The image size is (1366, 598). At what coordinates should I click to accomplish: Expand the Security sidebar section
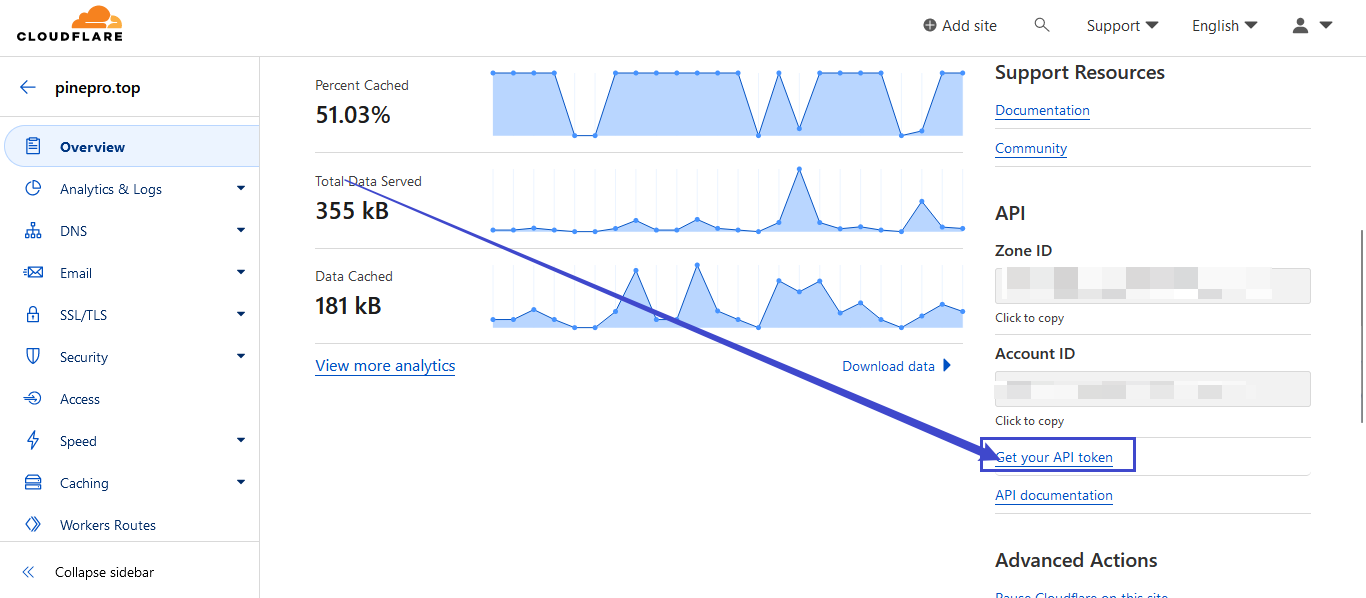[x=241, y=357]
